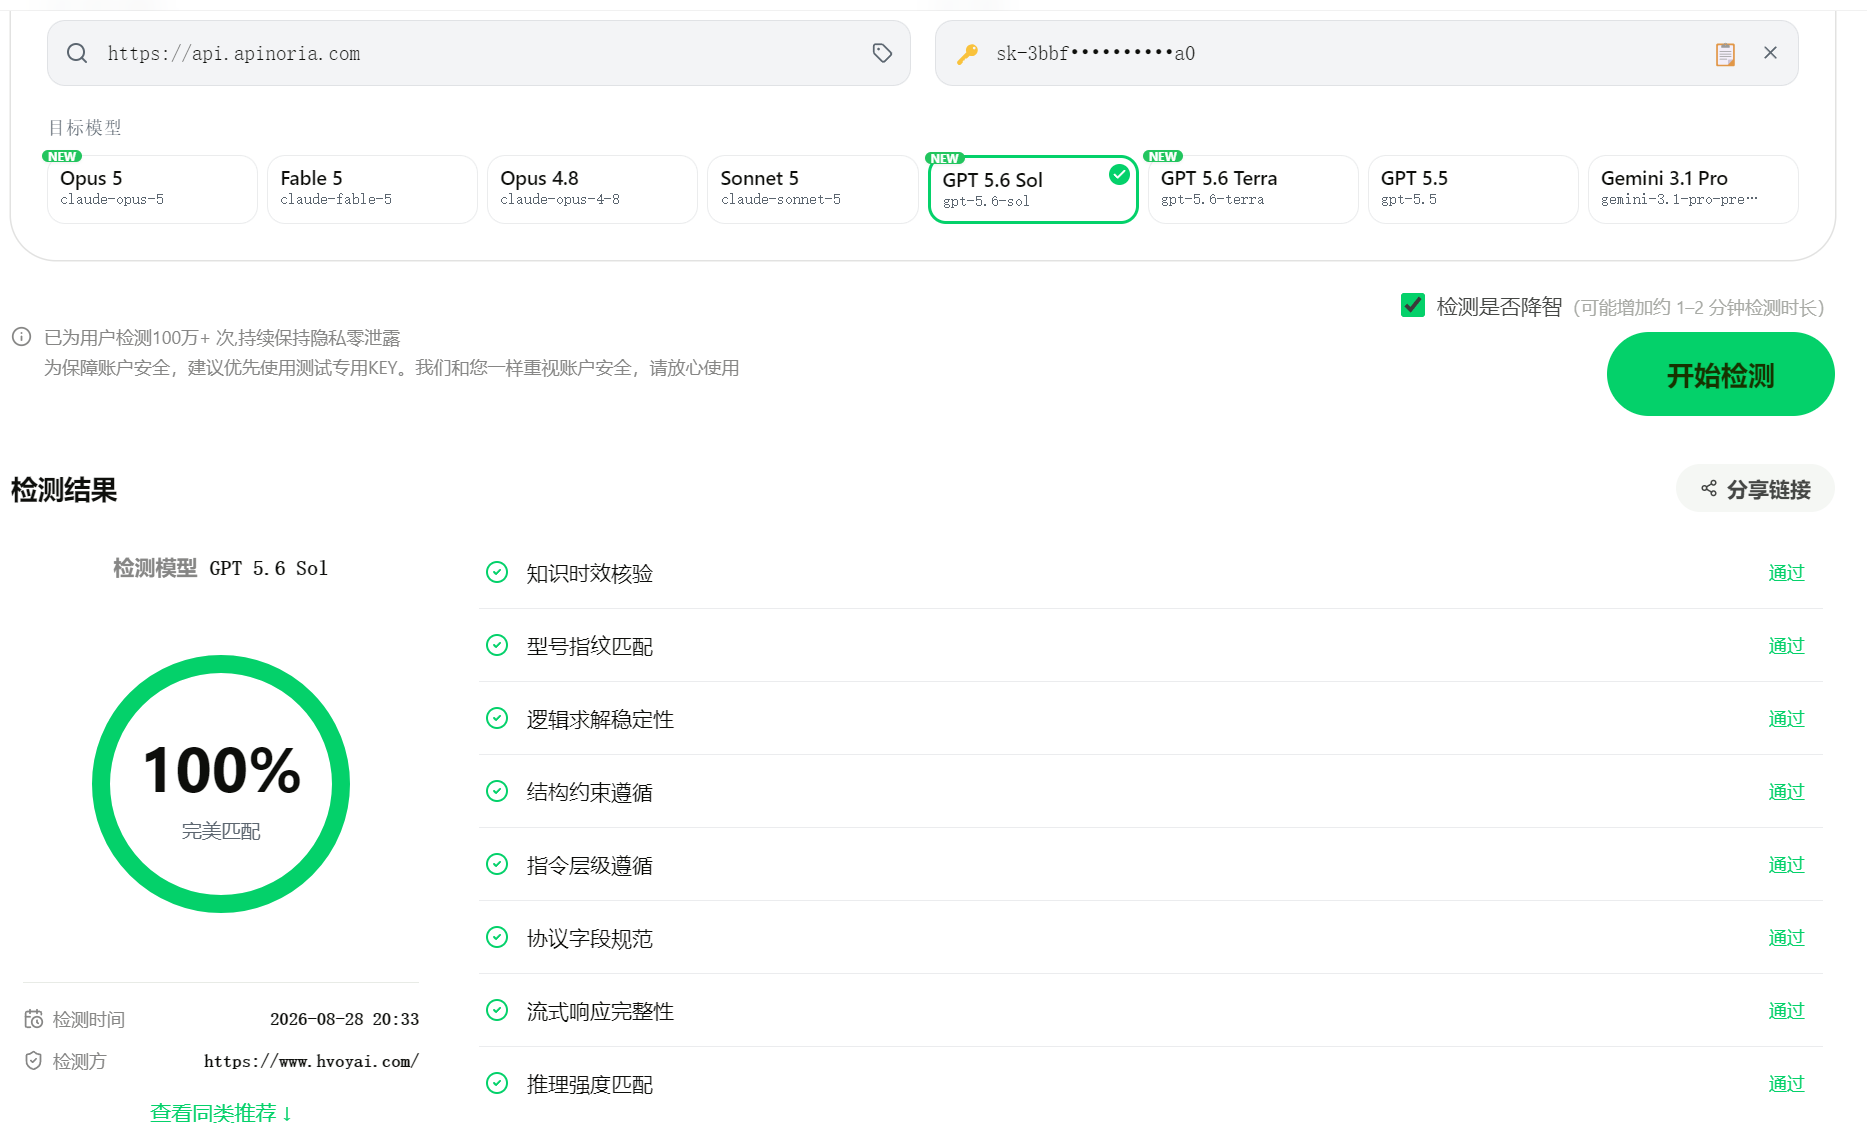1867x1126 pixels.
Task: Select the GPT 5.6 Sol model card
Action: [x=1033, y=189]
